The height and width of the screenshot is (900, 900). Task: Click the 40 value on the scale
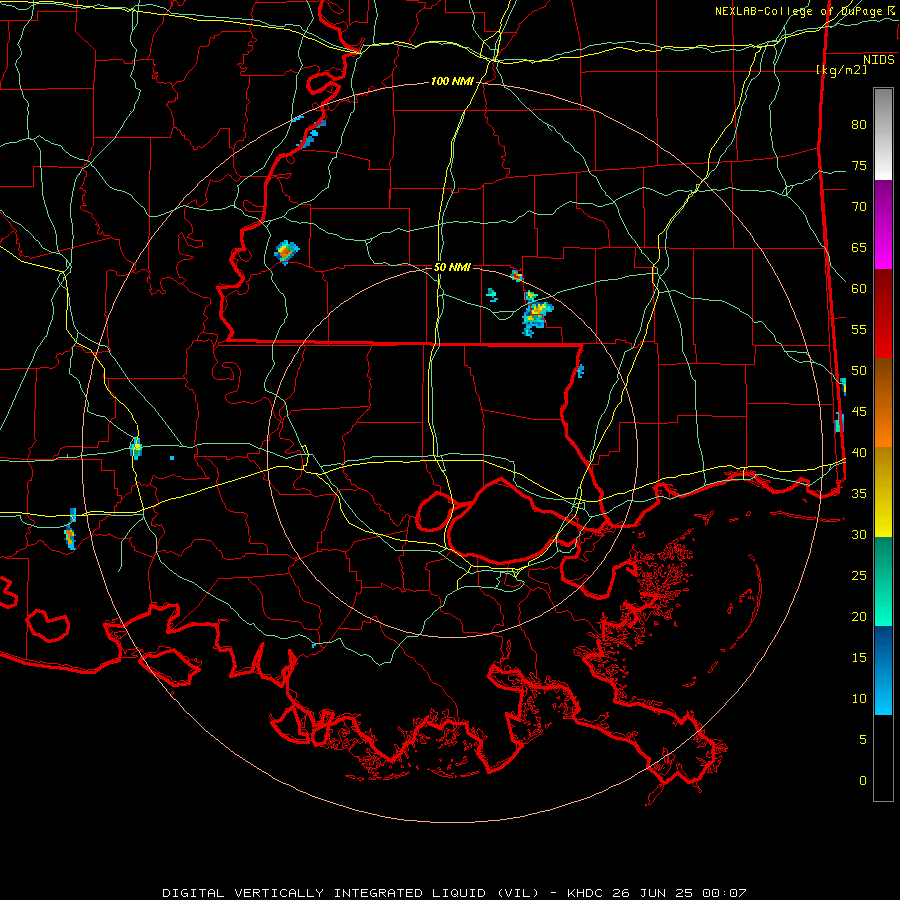[859, 452]
